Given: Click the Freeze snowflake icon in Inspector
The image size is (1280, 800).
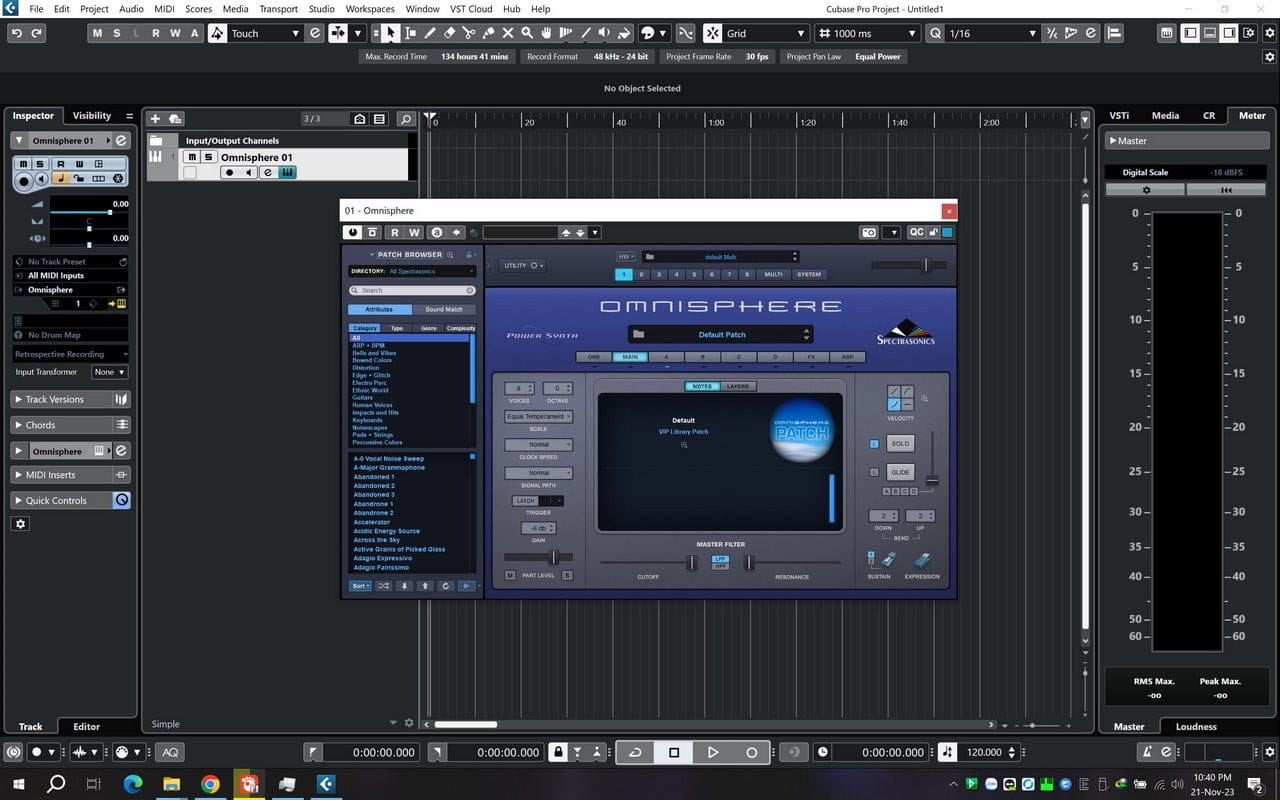Looking at the screenshot, I should point(118,179).
